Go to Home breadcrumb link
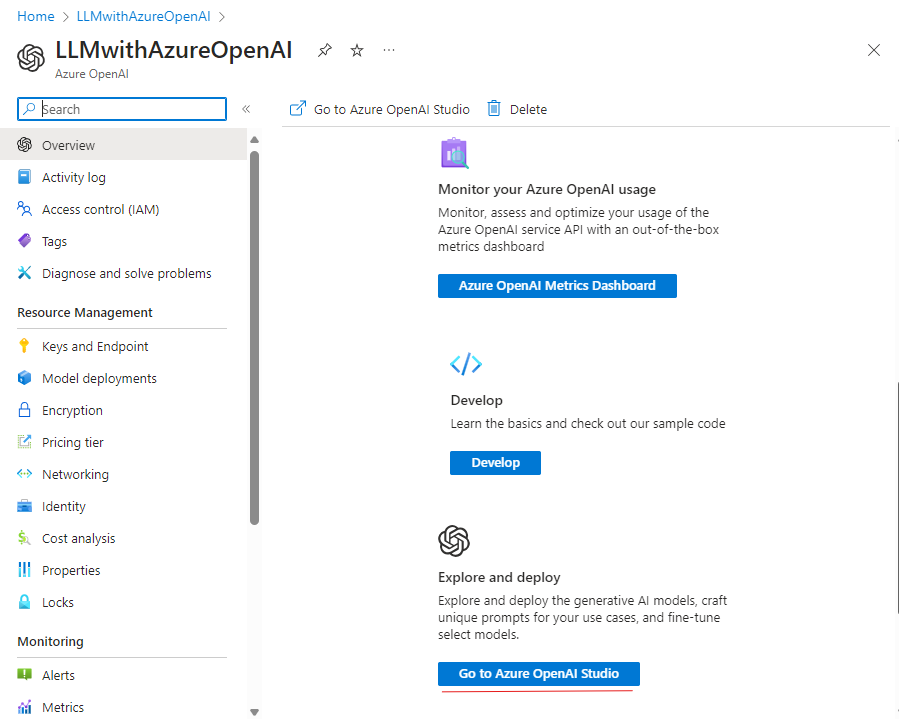The width and height of the screenshot is (899, 719). pyautogui.click(x=36, y=16)
